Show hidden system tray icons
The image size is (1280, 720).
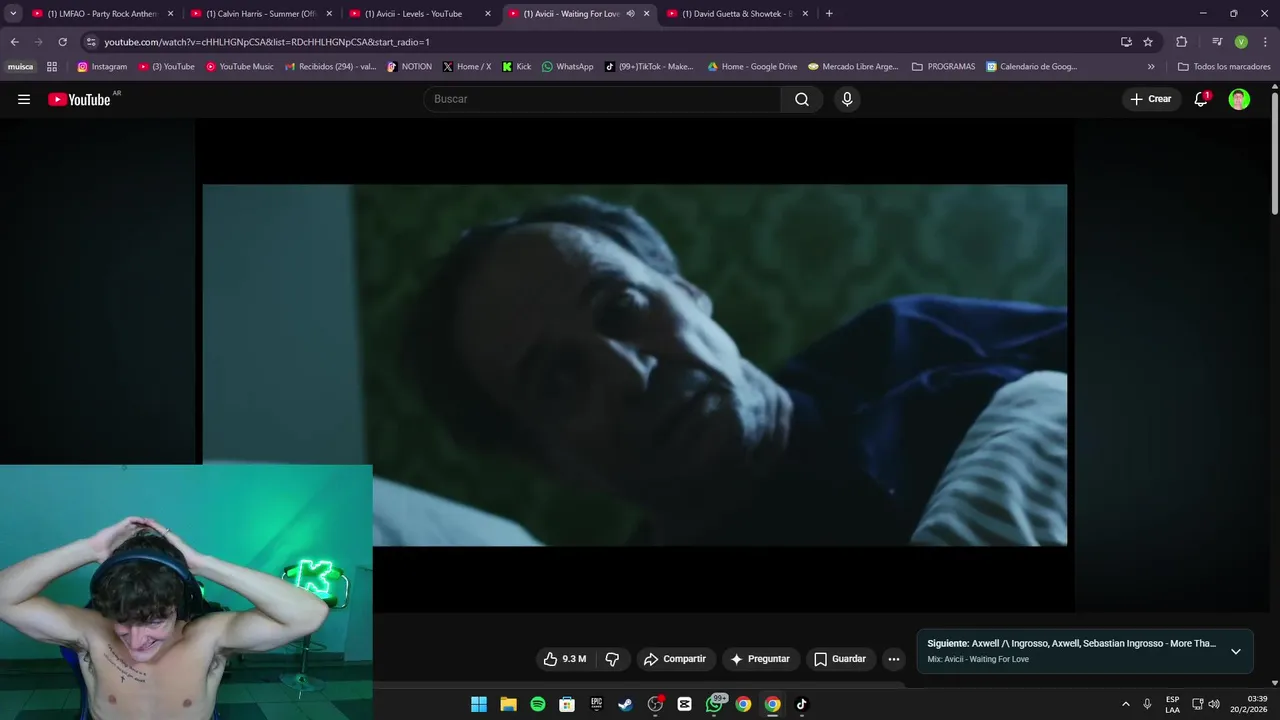point(1125,704)
